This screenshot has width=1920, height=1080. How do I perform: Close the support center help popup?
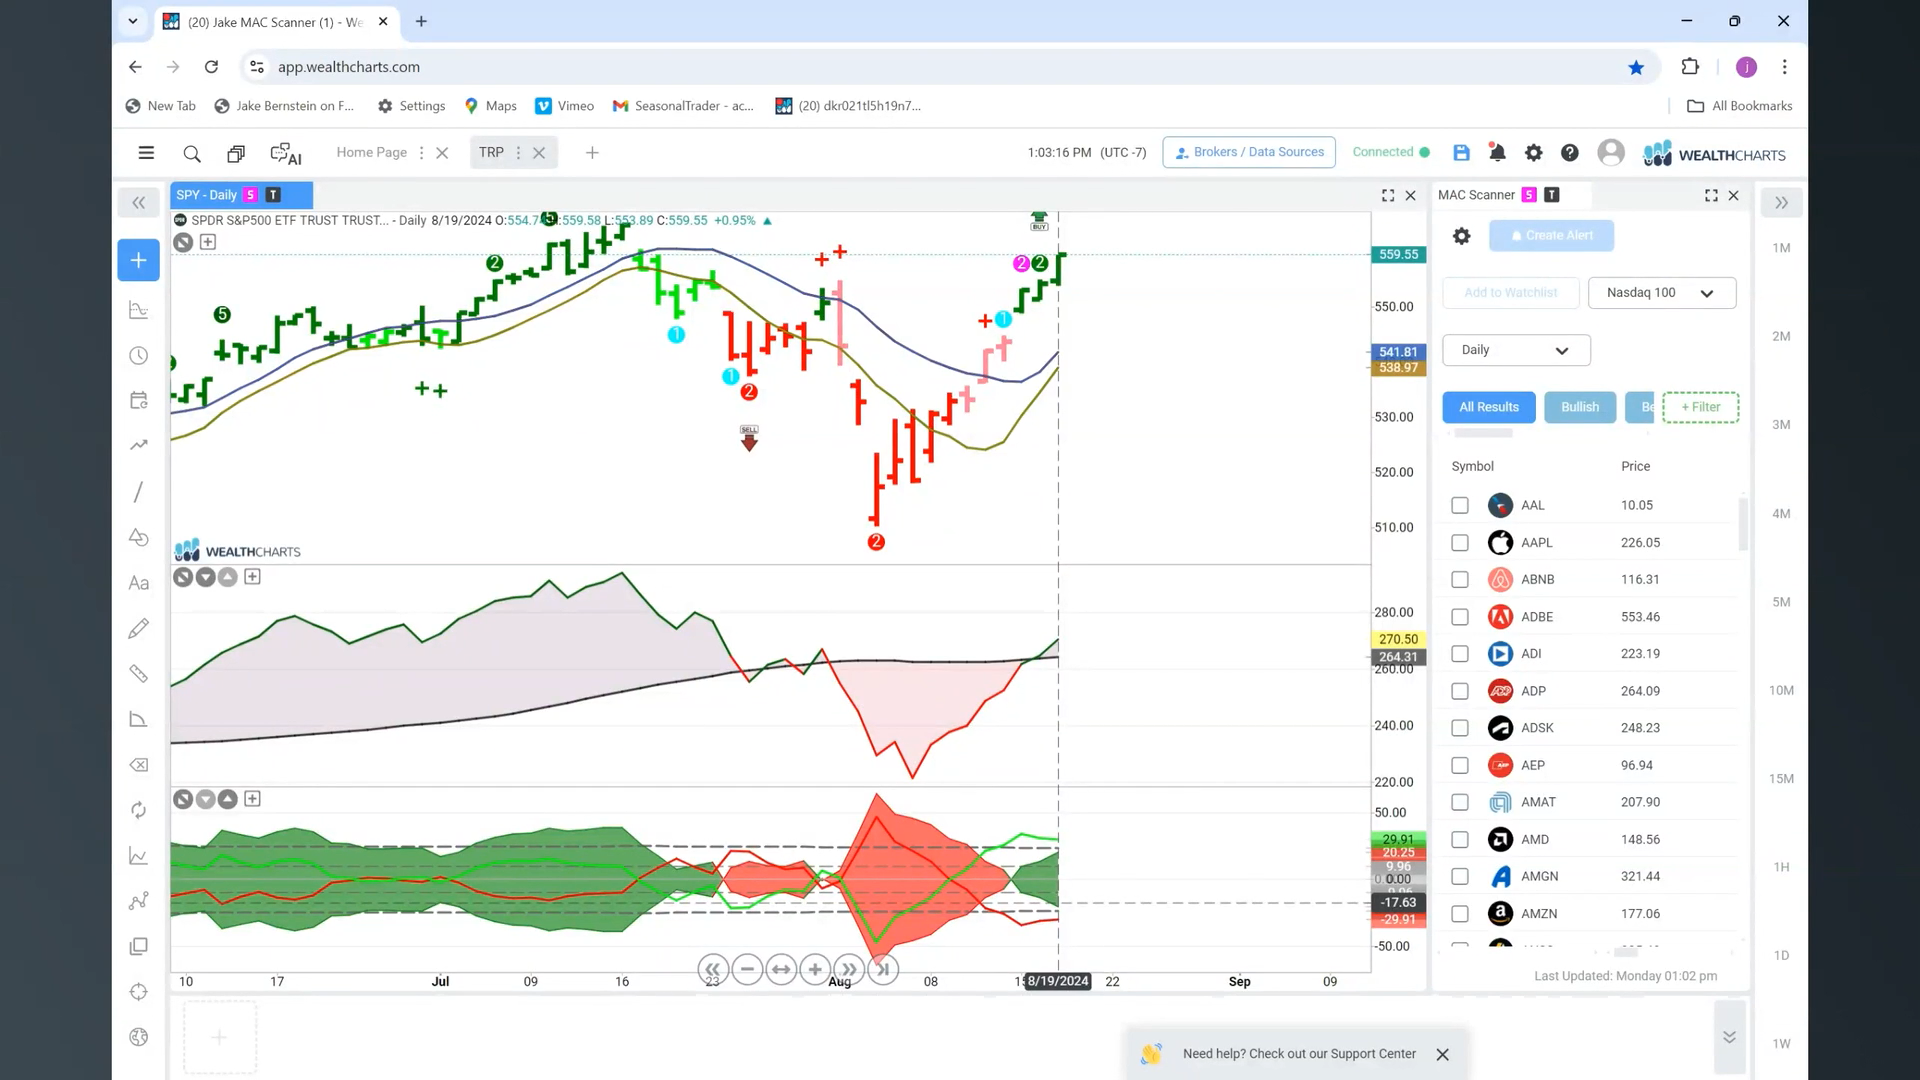pyautogui.click(x=1442, y=1054)
